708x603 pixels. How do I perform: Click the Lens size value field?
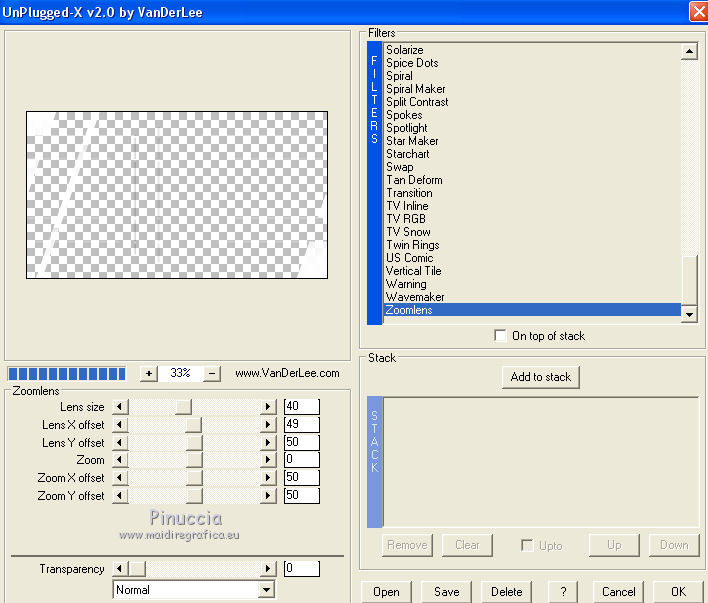pos(301,406)
